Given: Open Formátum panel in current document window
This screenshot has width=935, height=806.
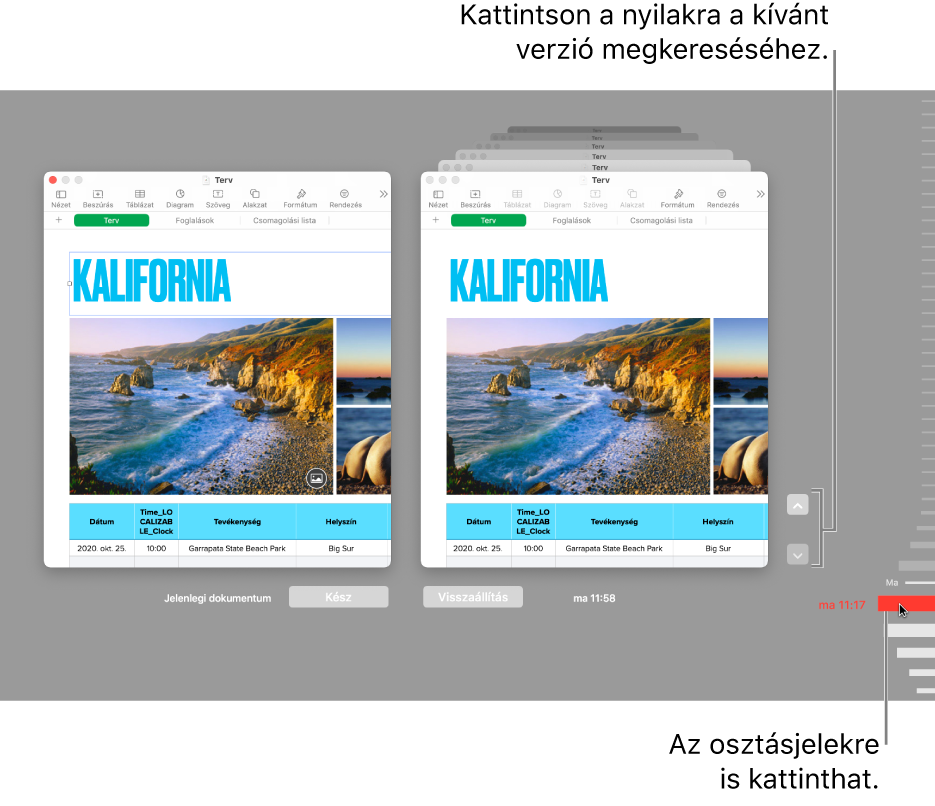Looking at the screenshot, I should pyautogui.click(x=300, y=199).
